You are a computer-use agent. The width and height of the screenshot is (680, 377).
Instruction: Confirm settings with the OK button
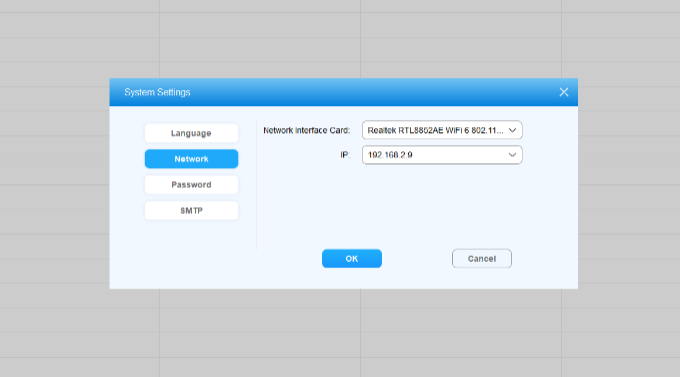[352, 259]
